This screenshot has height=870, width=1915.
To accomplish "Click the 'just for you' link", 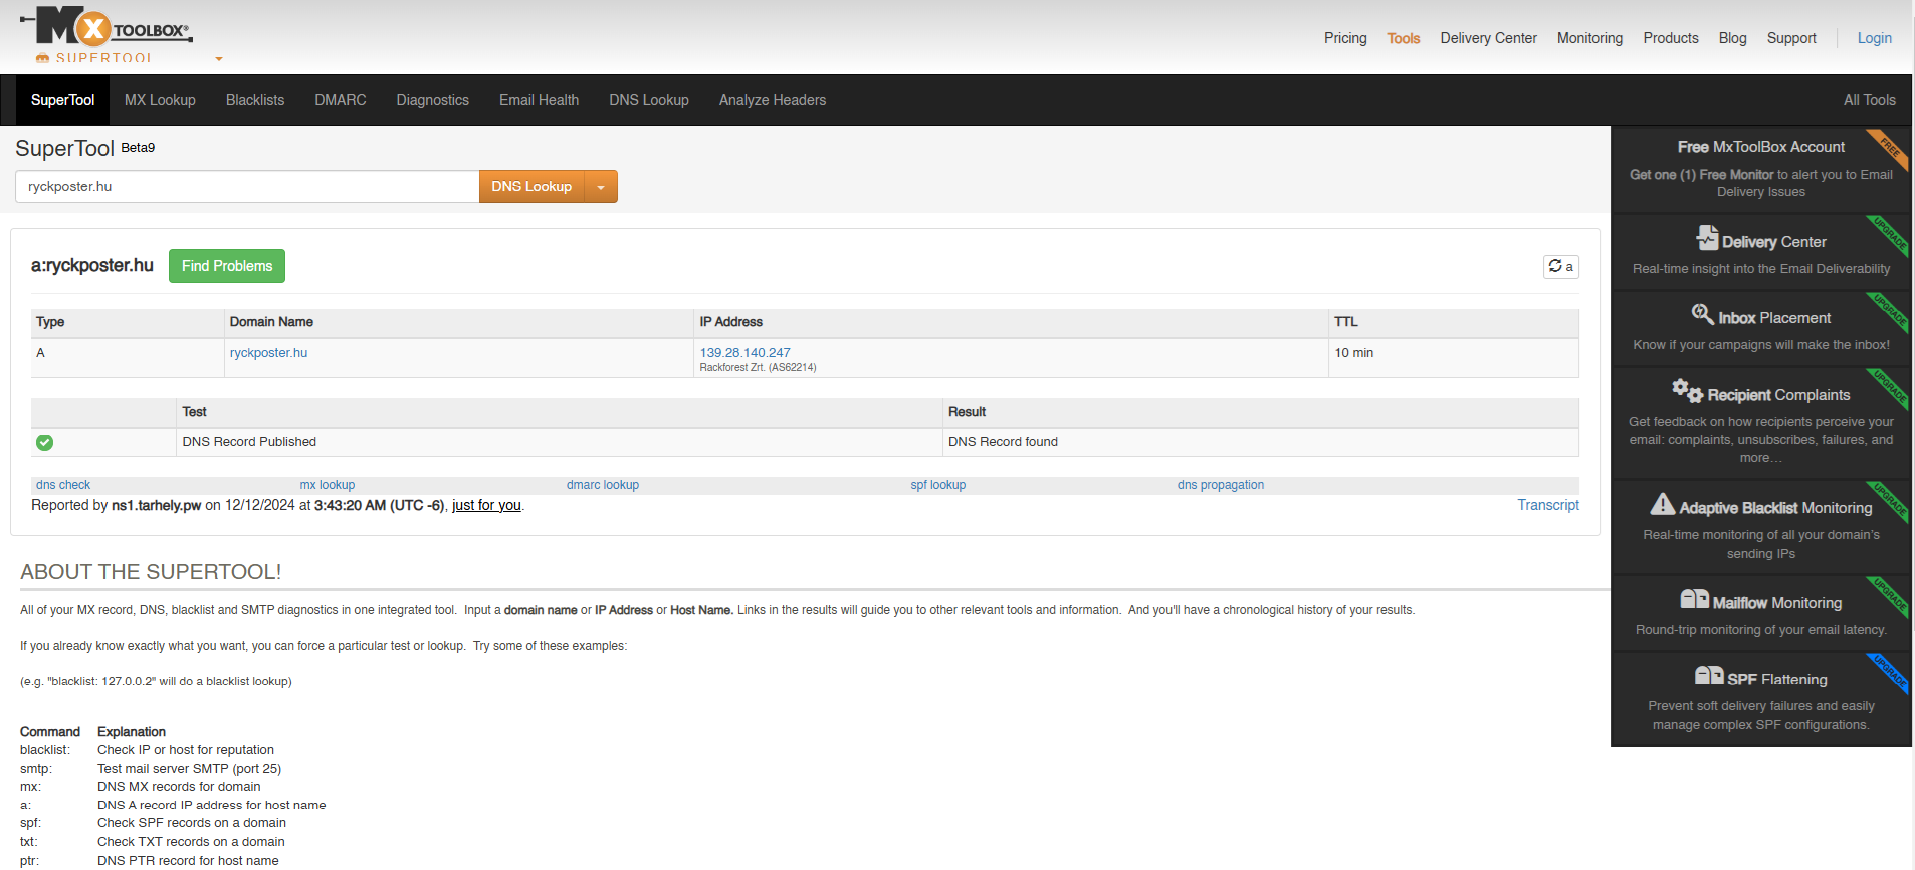I will pyautogui.click(x=486, y=505).
